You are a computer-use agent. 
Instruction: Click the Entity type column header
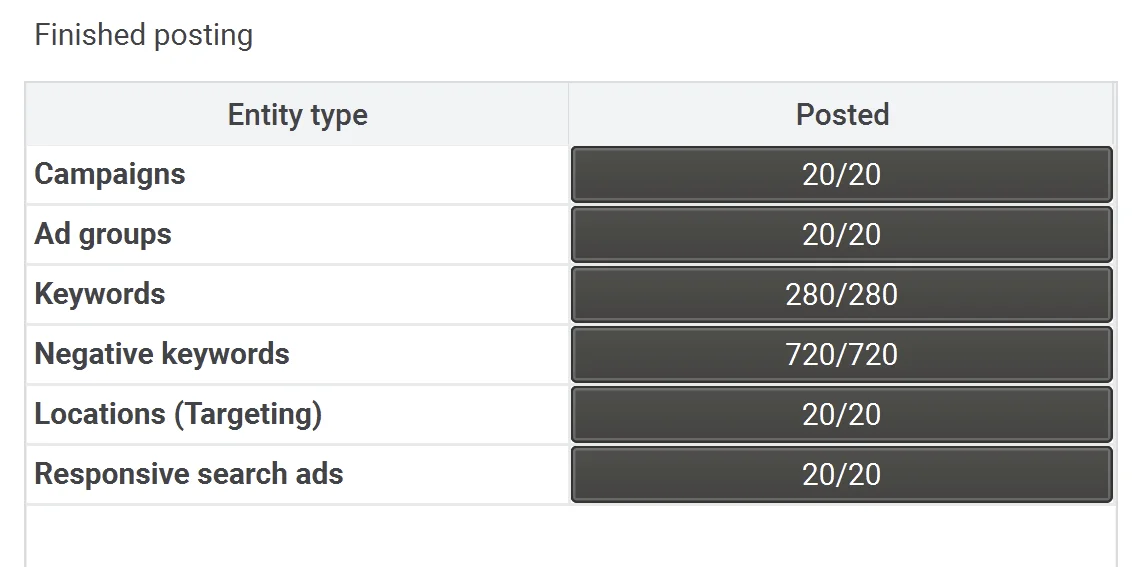tap(297, 114)
